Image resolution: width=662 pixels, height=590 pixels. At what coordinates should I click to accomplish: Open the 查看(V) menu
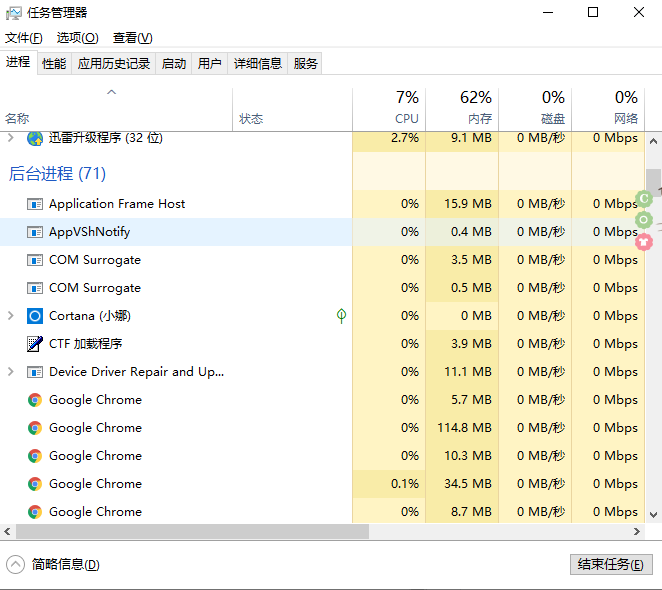coord(133,38)
